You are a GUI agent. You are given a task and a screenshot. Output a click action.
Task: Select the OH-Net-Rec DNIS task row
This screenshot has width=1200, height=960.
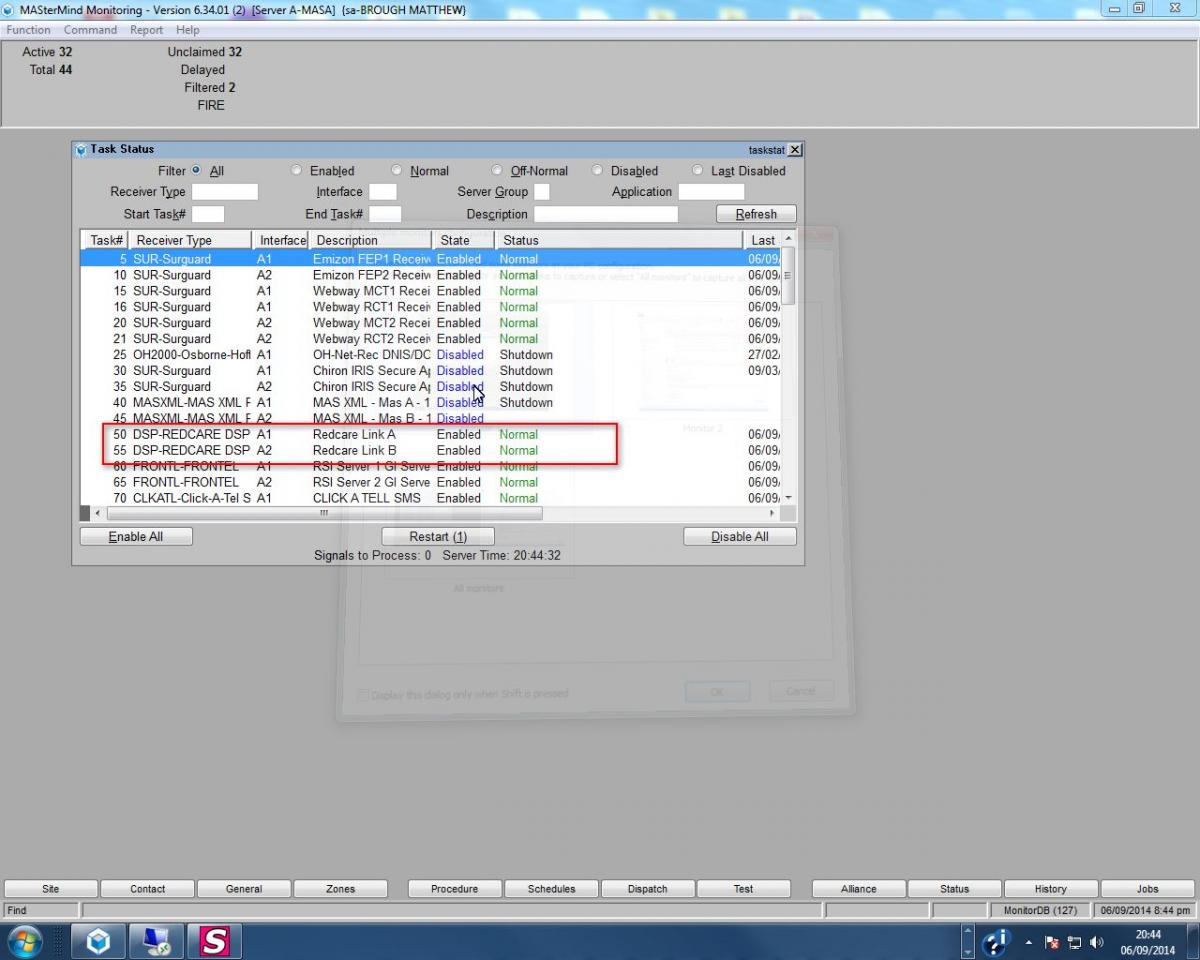click(431, 355)
